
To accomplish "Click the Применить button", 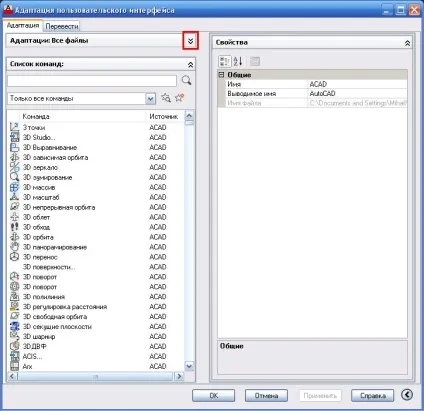I will point(320,396).
